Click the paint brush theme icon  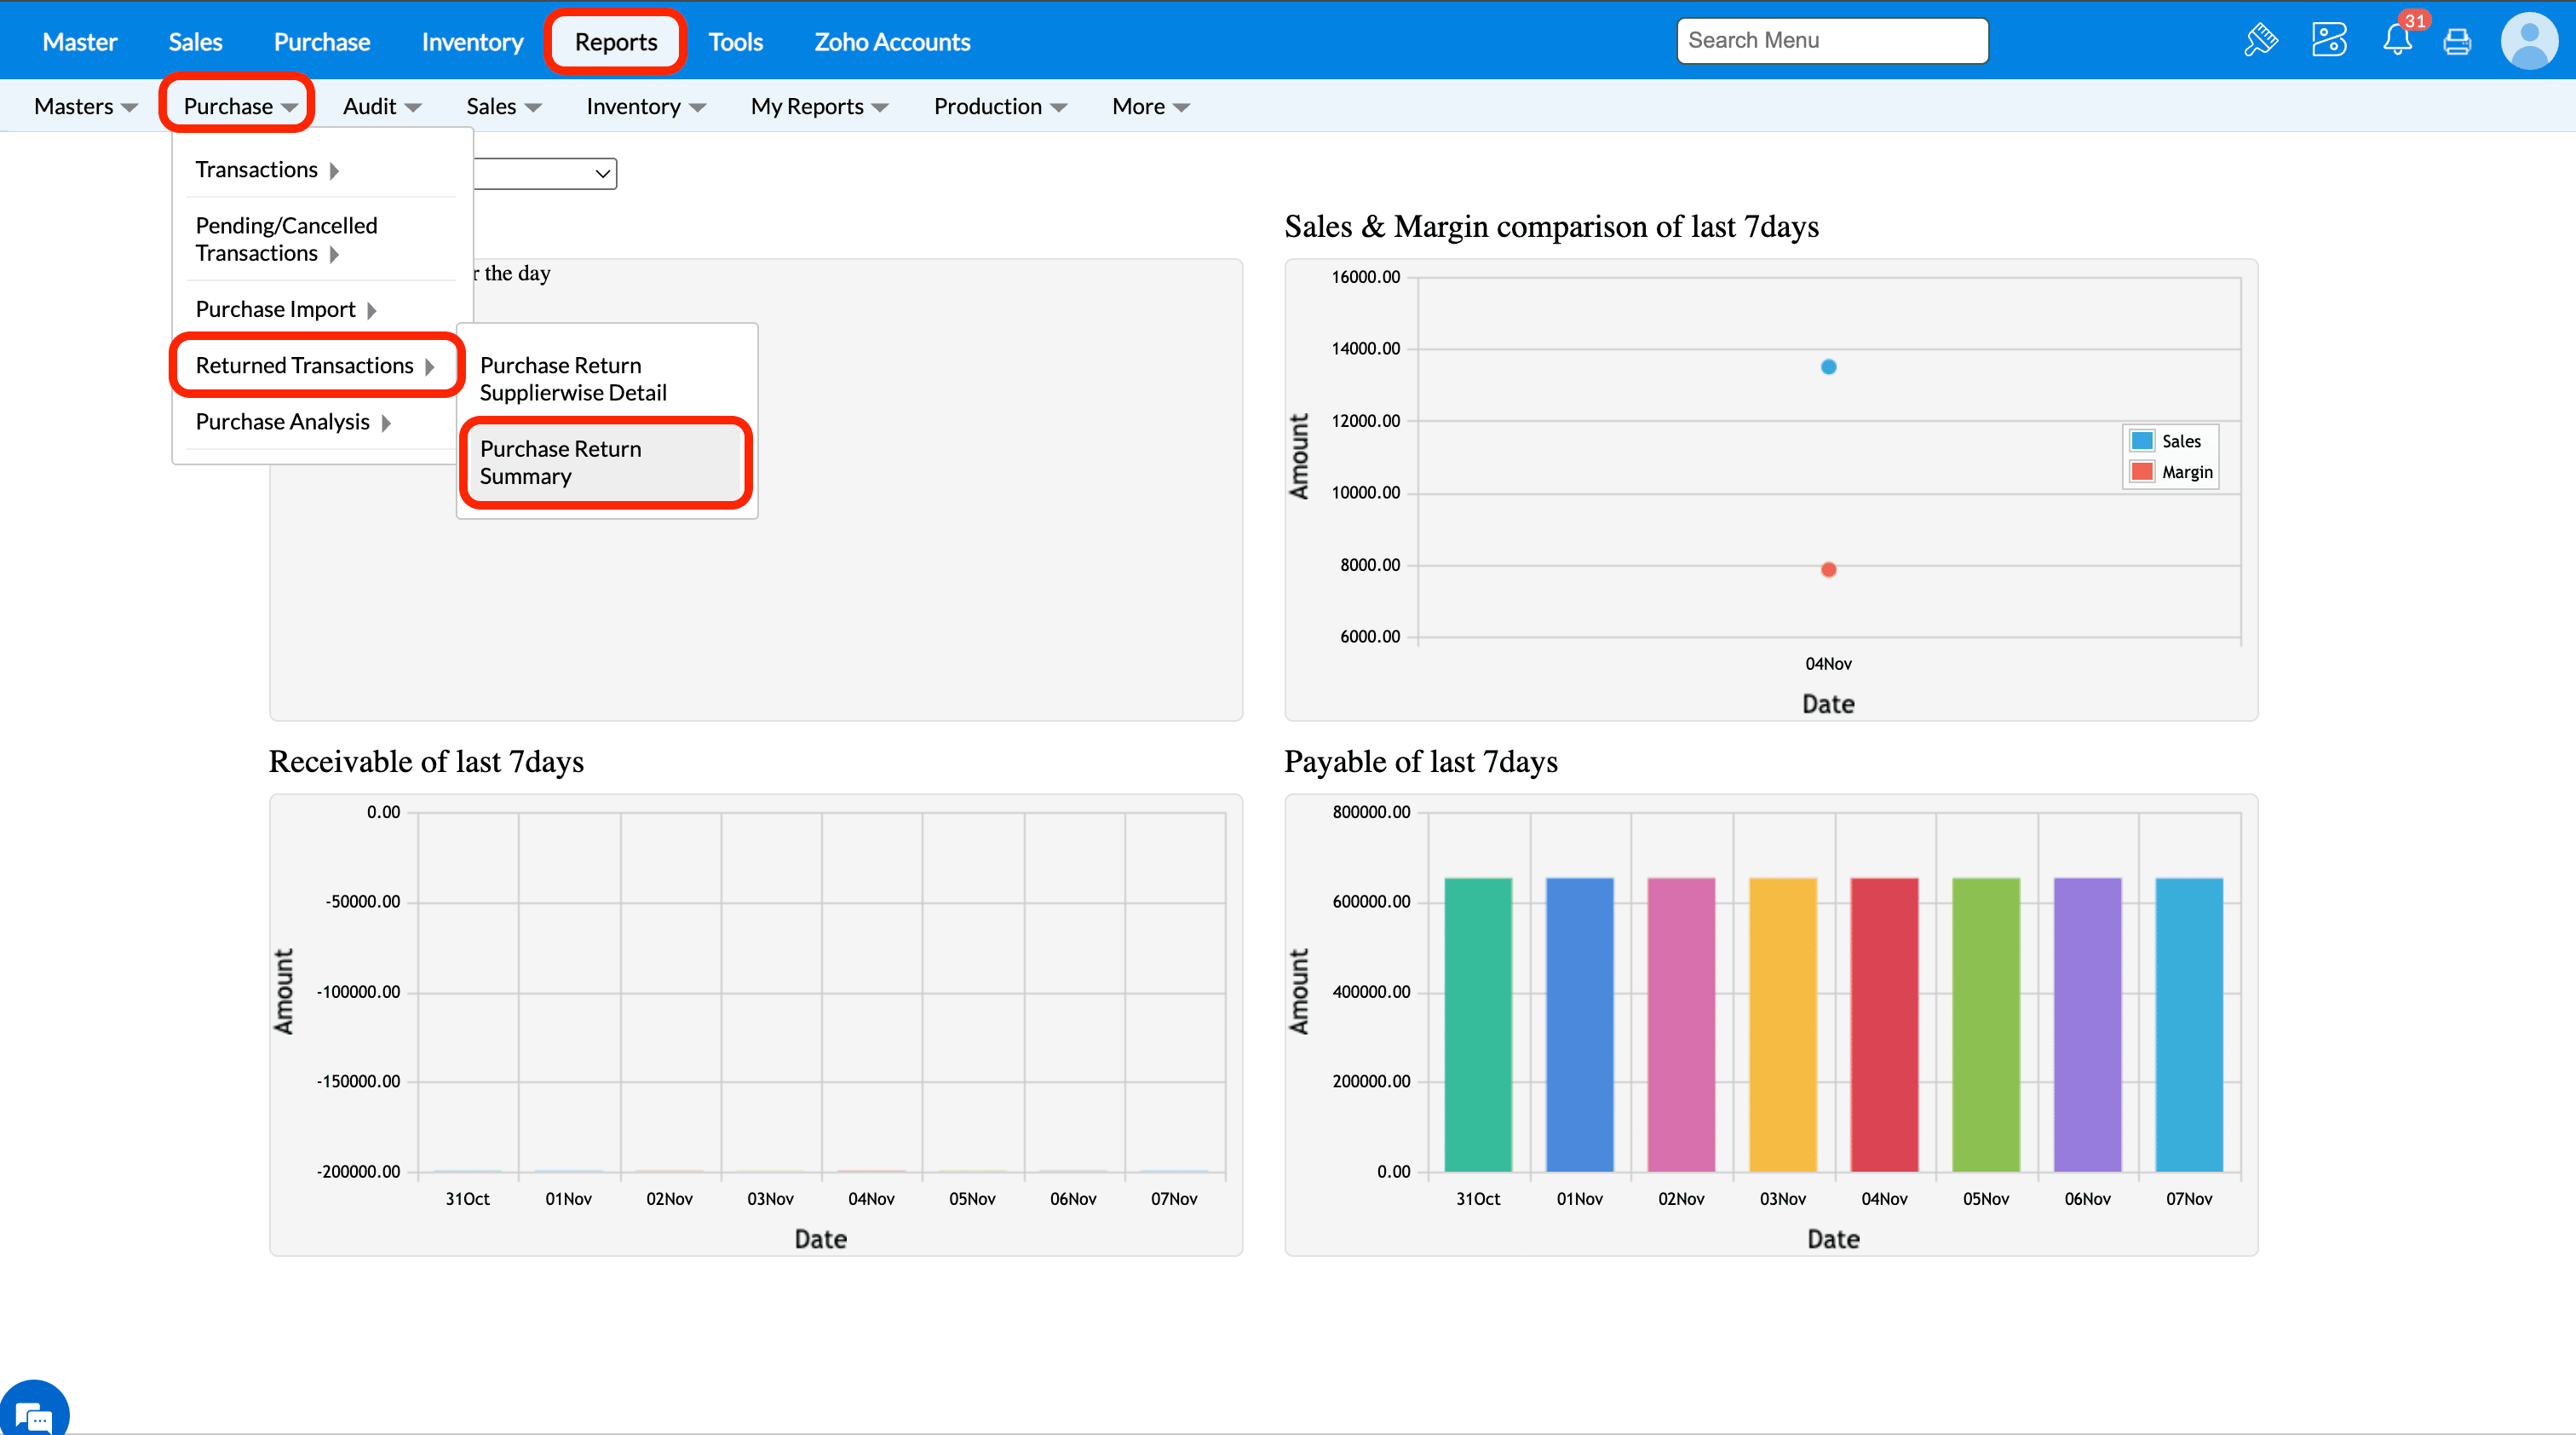point(2261,41)
